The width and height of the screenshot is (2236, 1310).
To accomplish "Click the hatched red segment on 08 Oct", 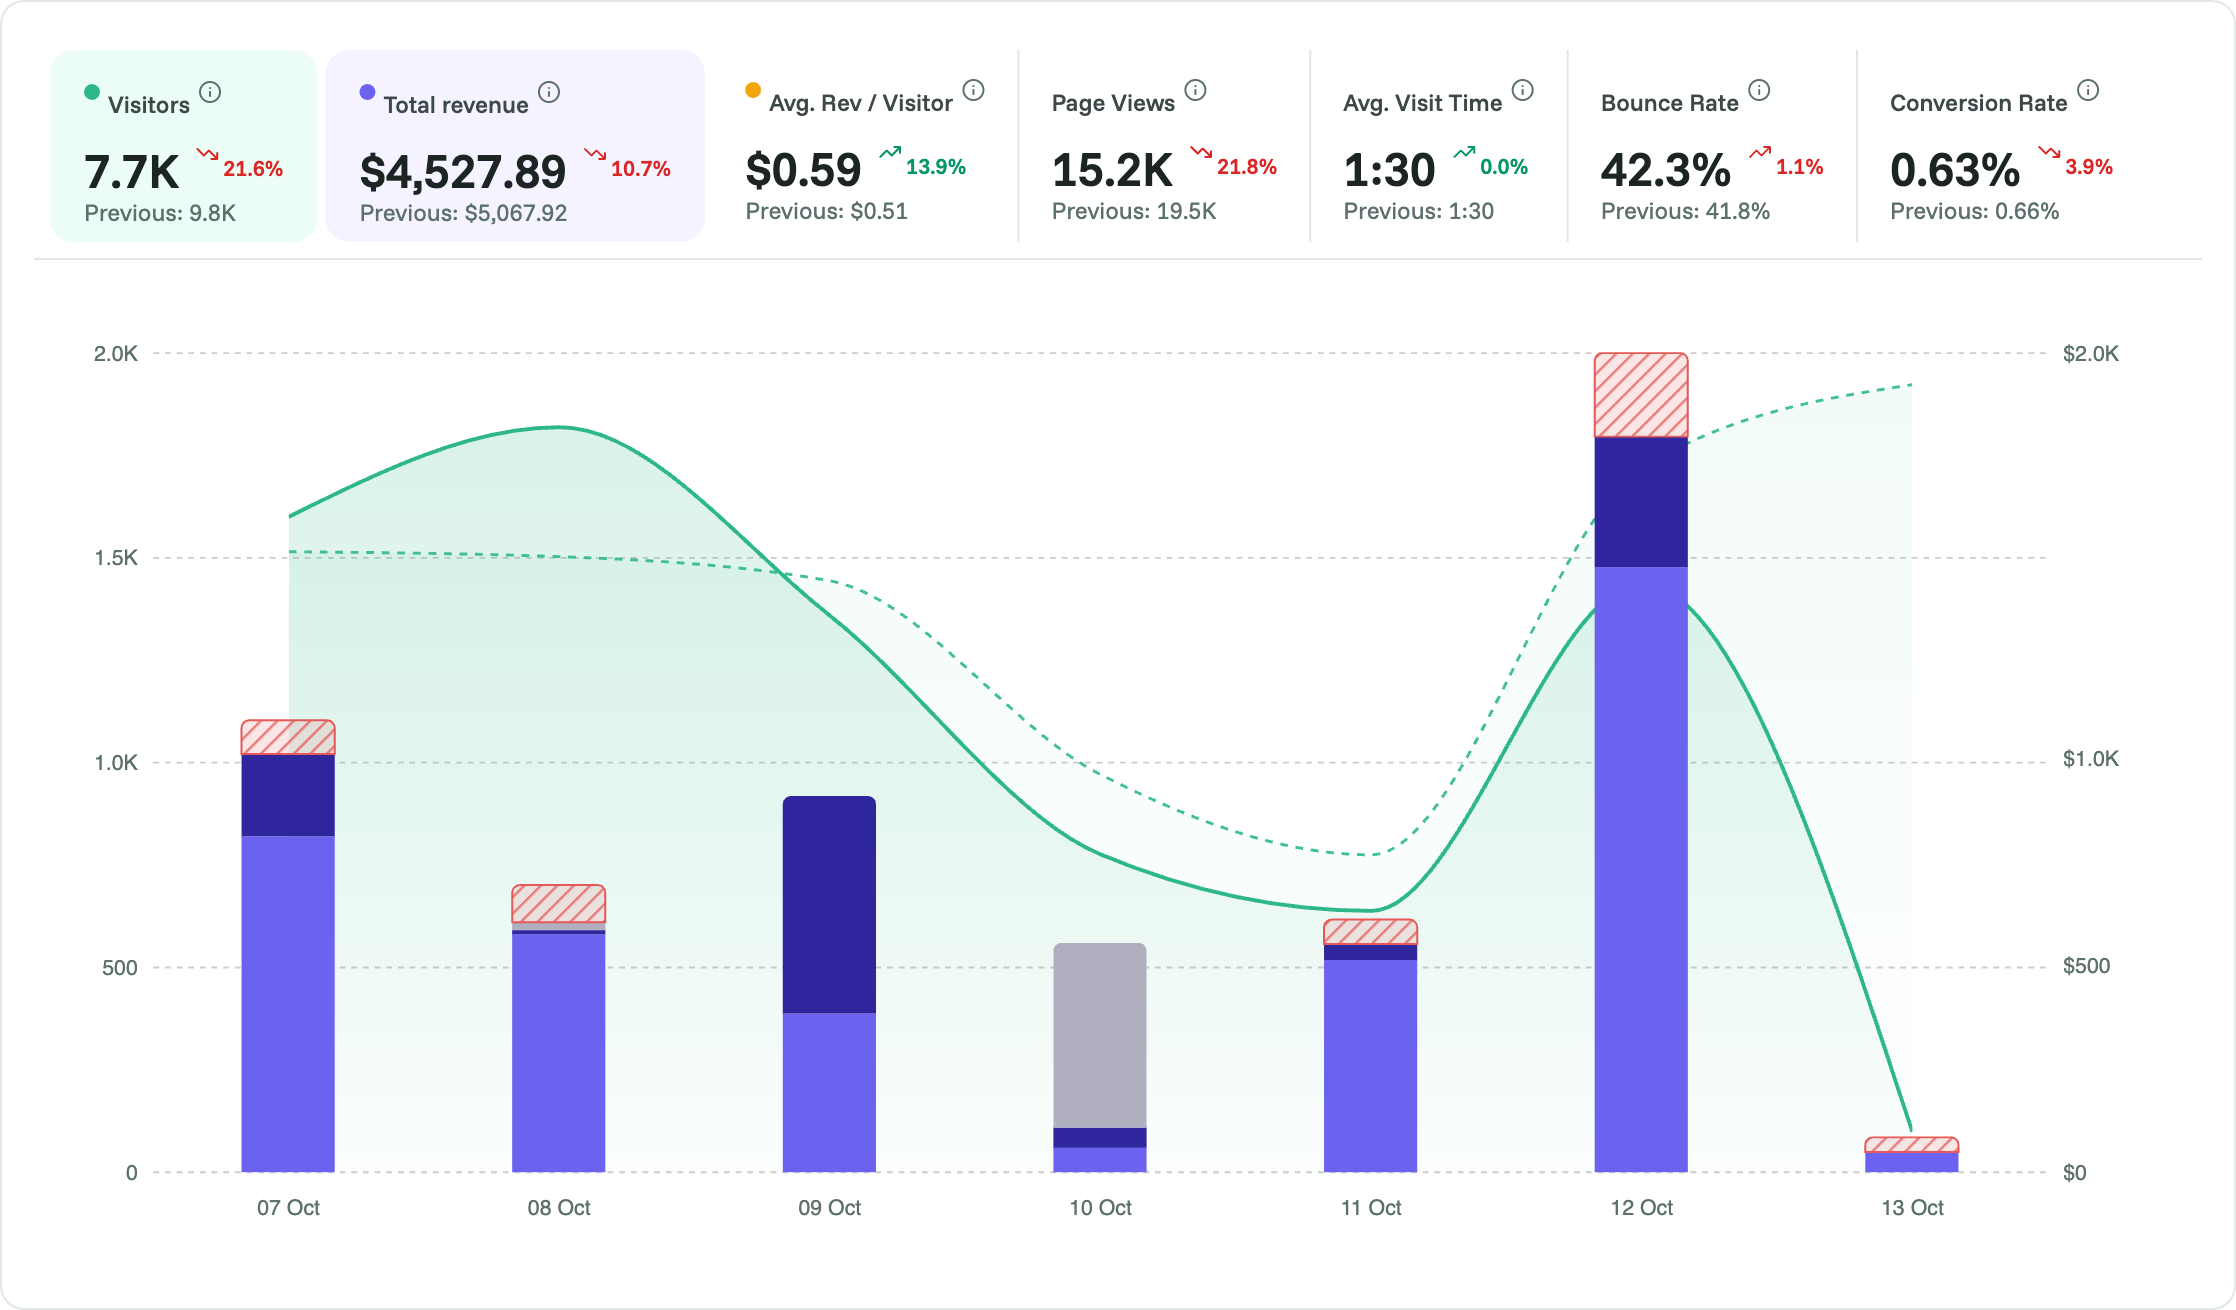I will click(558, 904).
